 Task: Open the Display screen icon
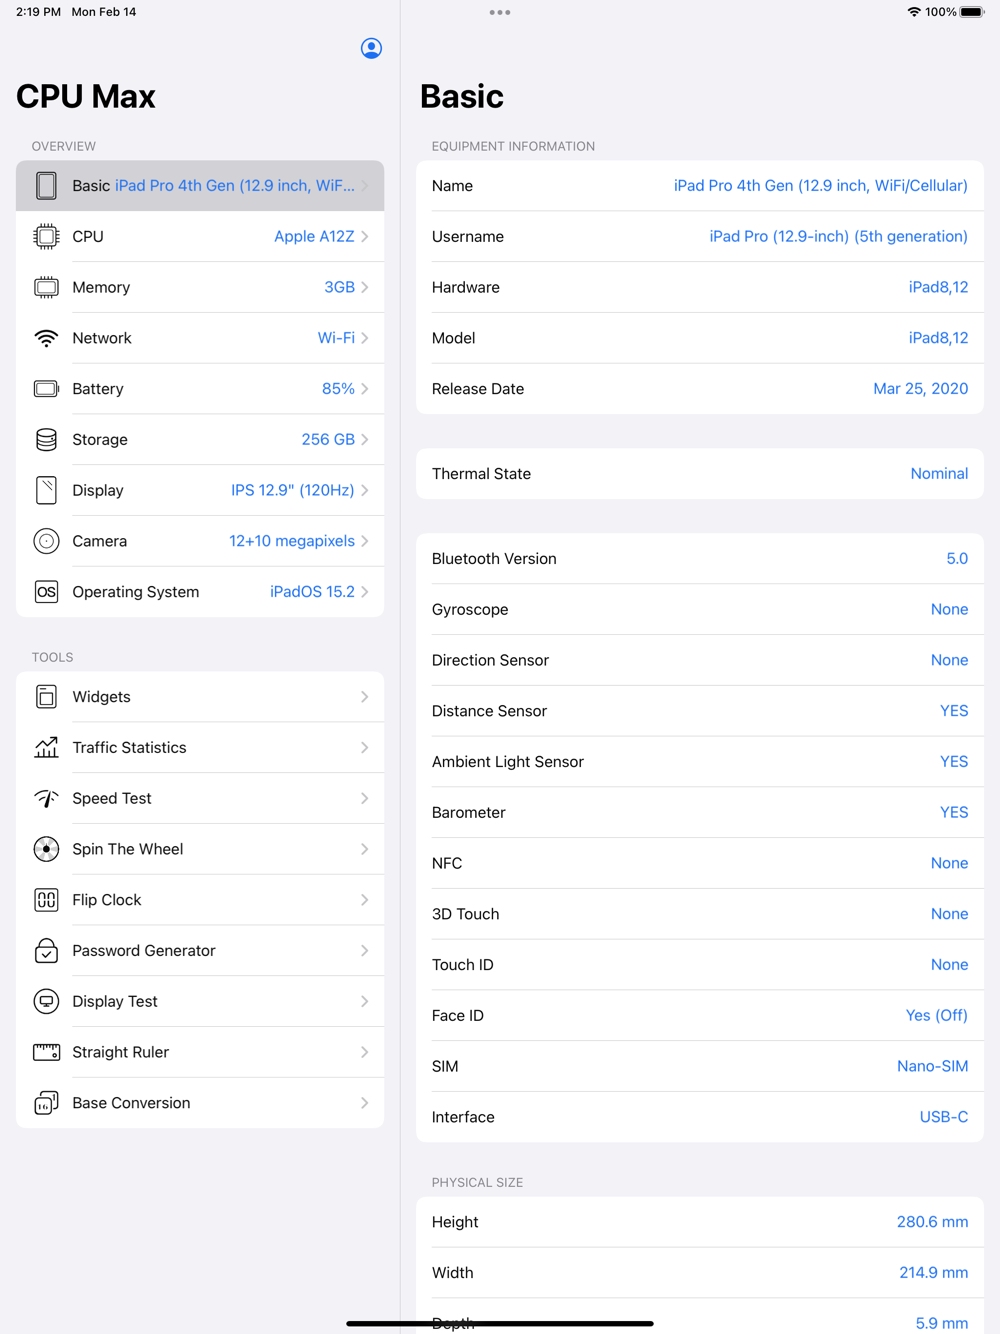tap(46, 490)
